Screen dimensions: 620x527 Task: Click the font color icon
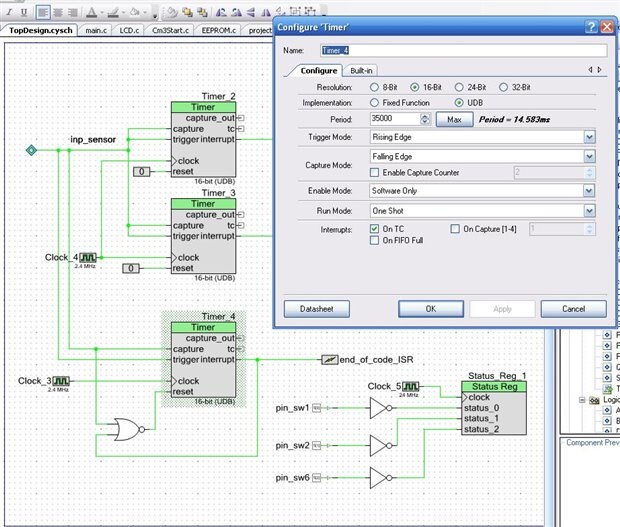pyautogui.click(x=91, y=13)
